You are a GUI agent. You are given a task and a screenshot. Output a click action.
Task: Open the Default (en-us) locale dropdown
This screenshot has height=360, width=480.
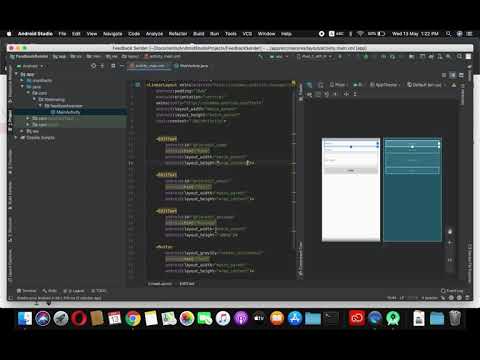coord(427,85)
